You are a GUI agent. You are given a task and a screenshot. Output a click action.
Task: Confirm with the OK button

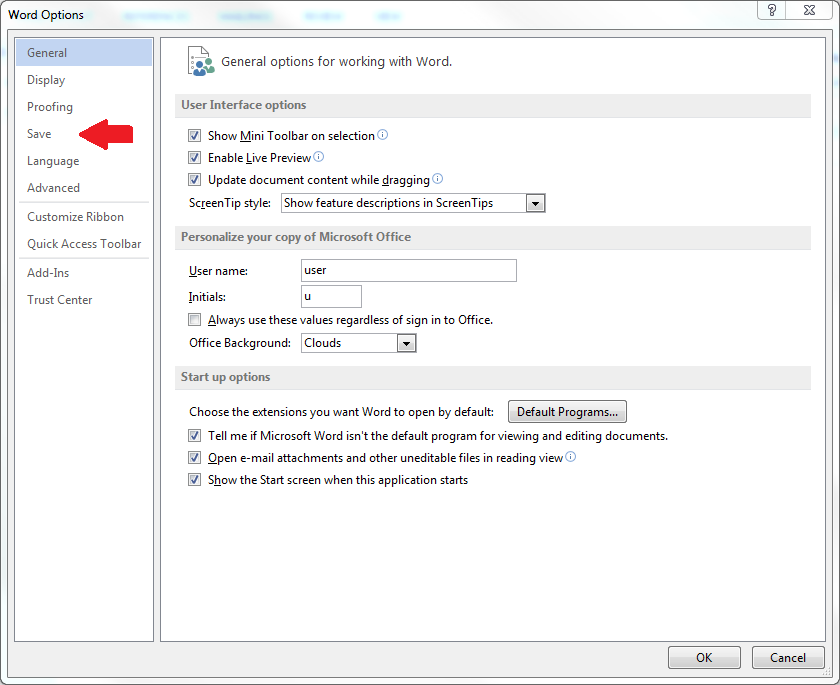pos(704,658)
